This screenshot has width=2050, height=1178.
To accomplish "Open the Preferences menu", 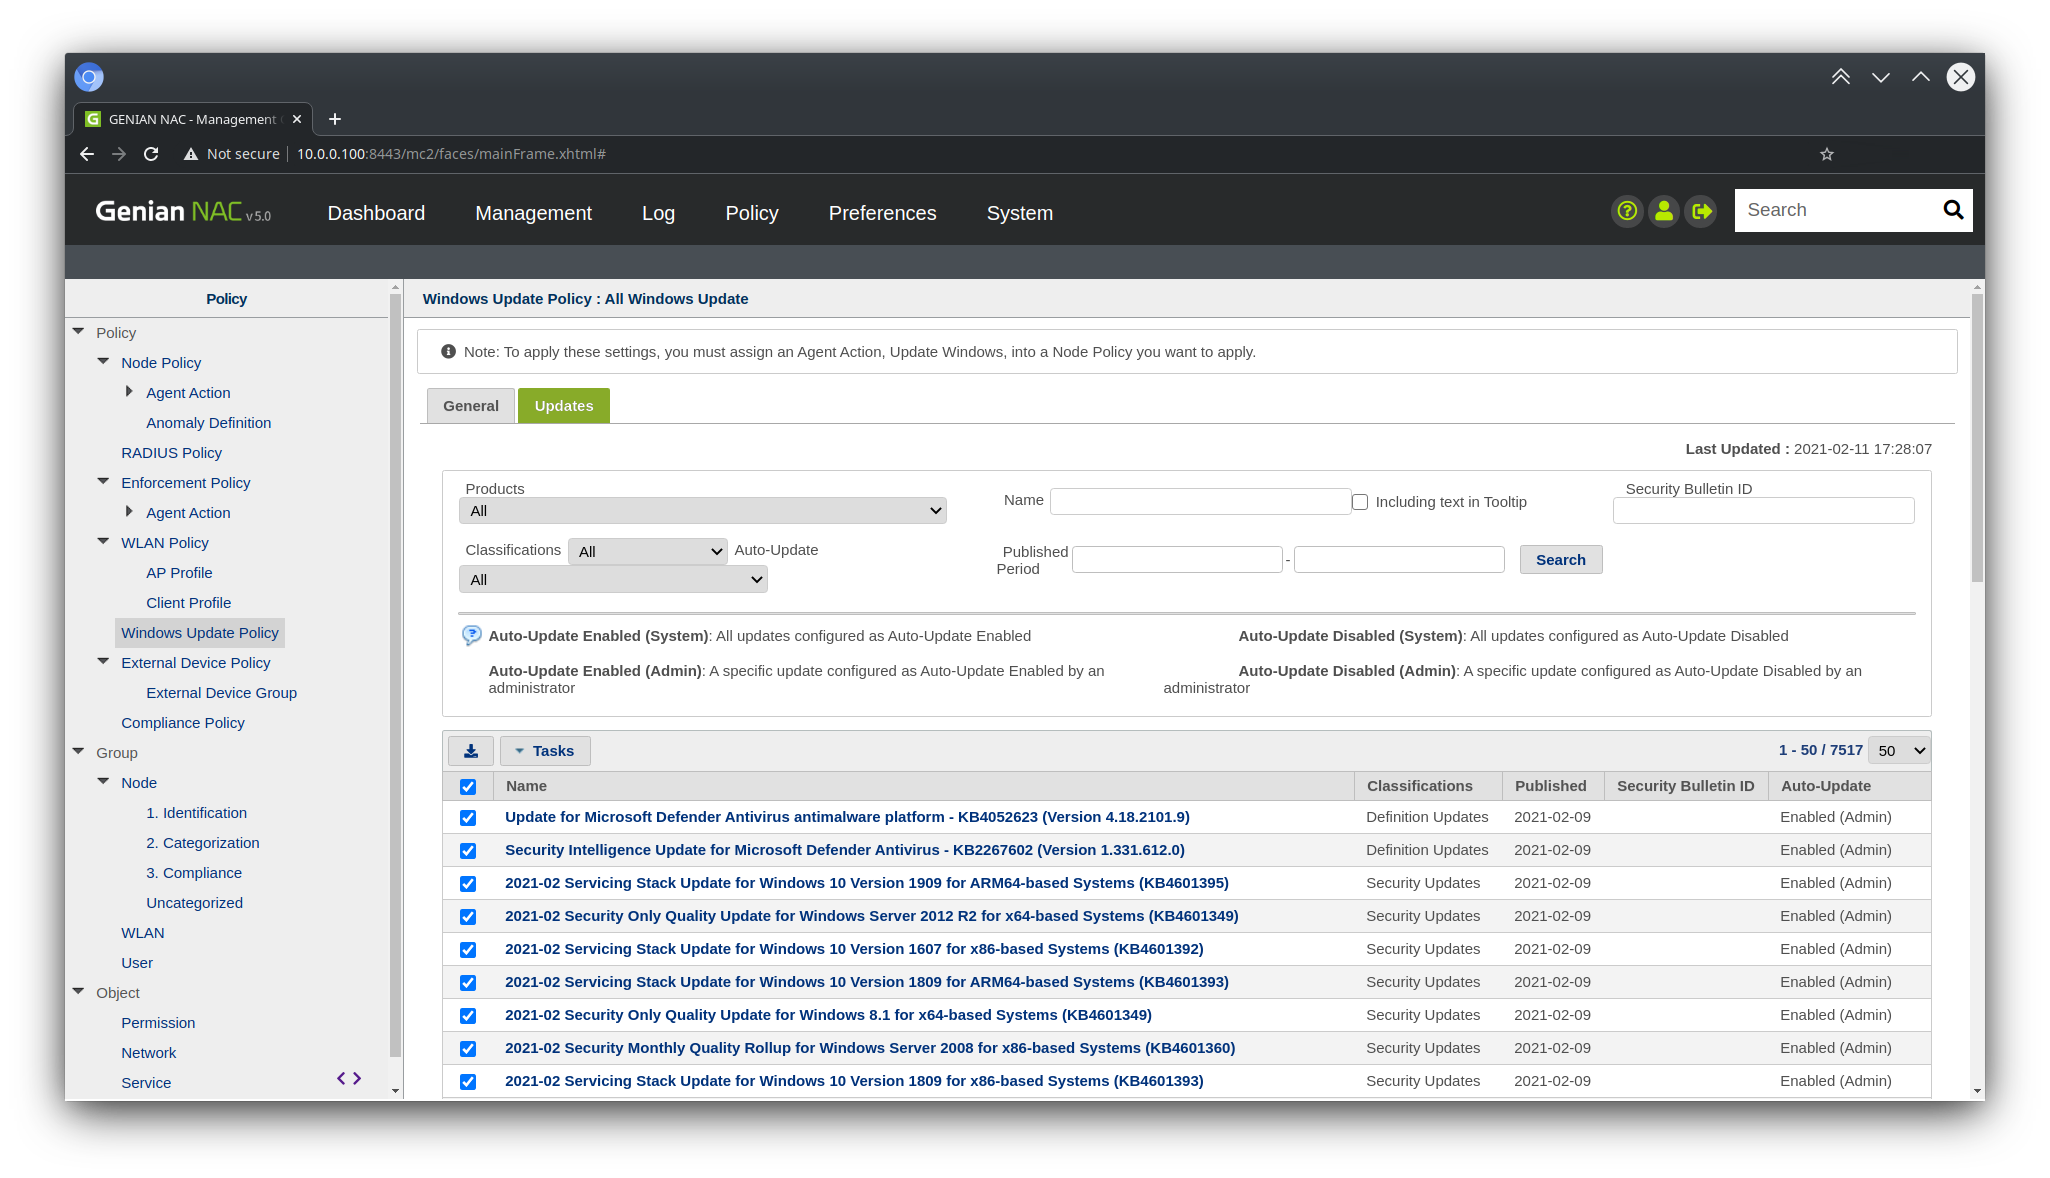I will point(882,213).
